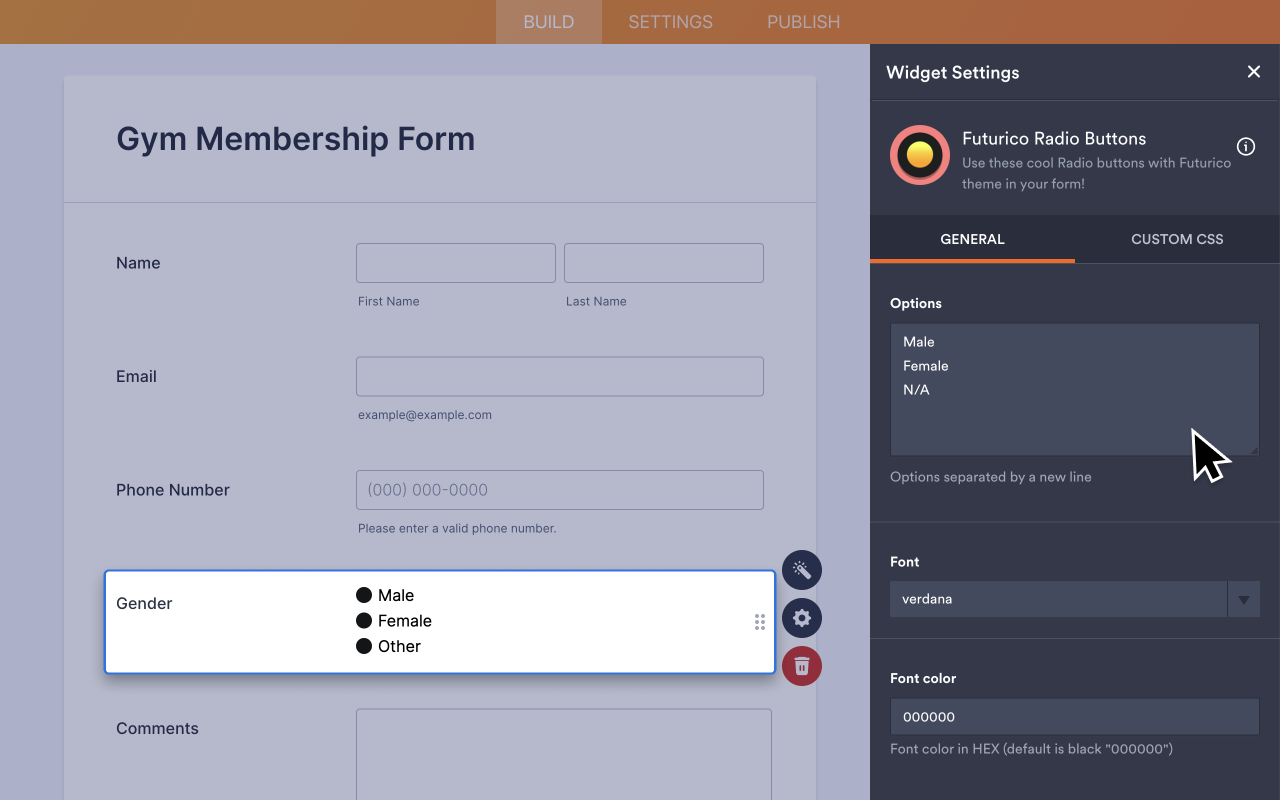Choose the Other gender option
The height and width of the screenshot is (800, 1280).
(364, 646)
